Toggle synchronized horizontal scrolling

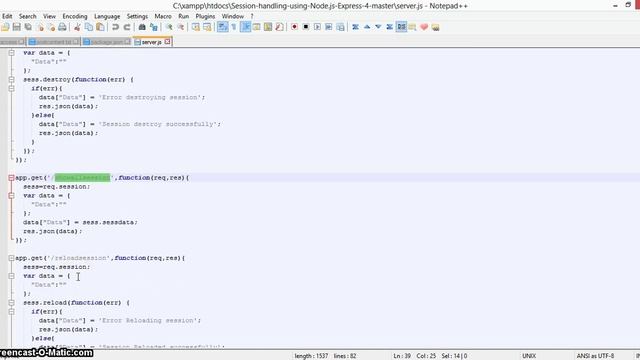[207, 27]
